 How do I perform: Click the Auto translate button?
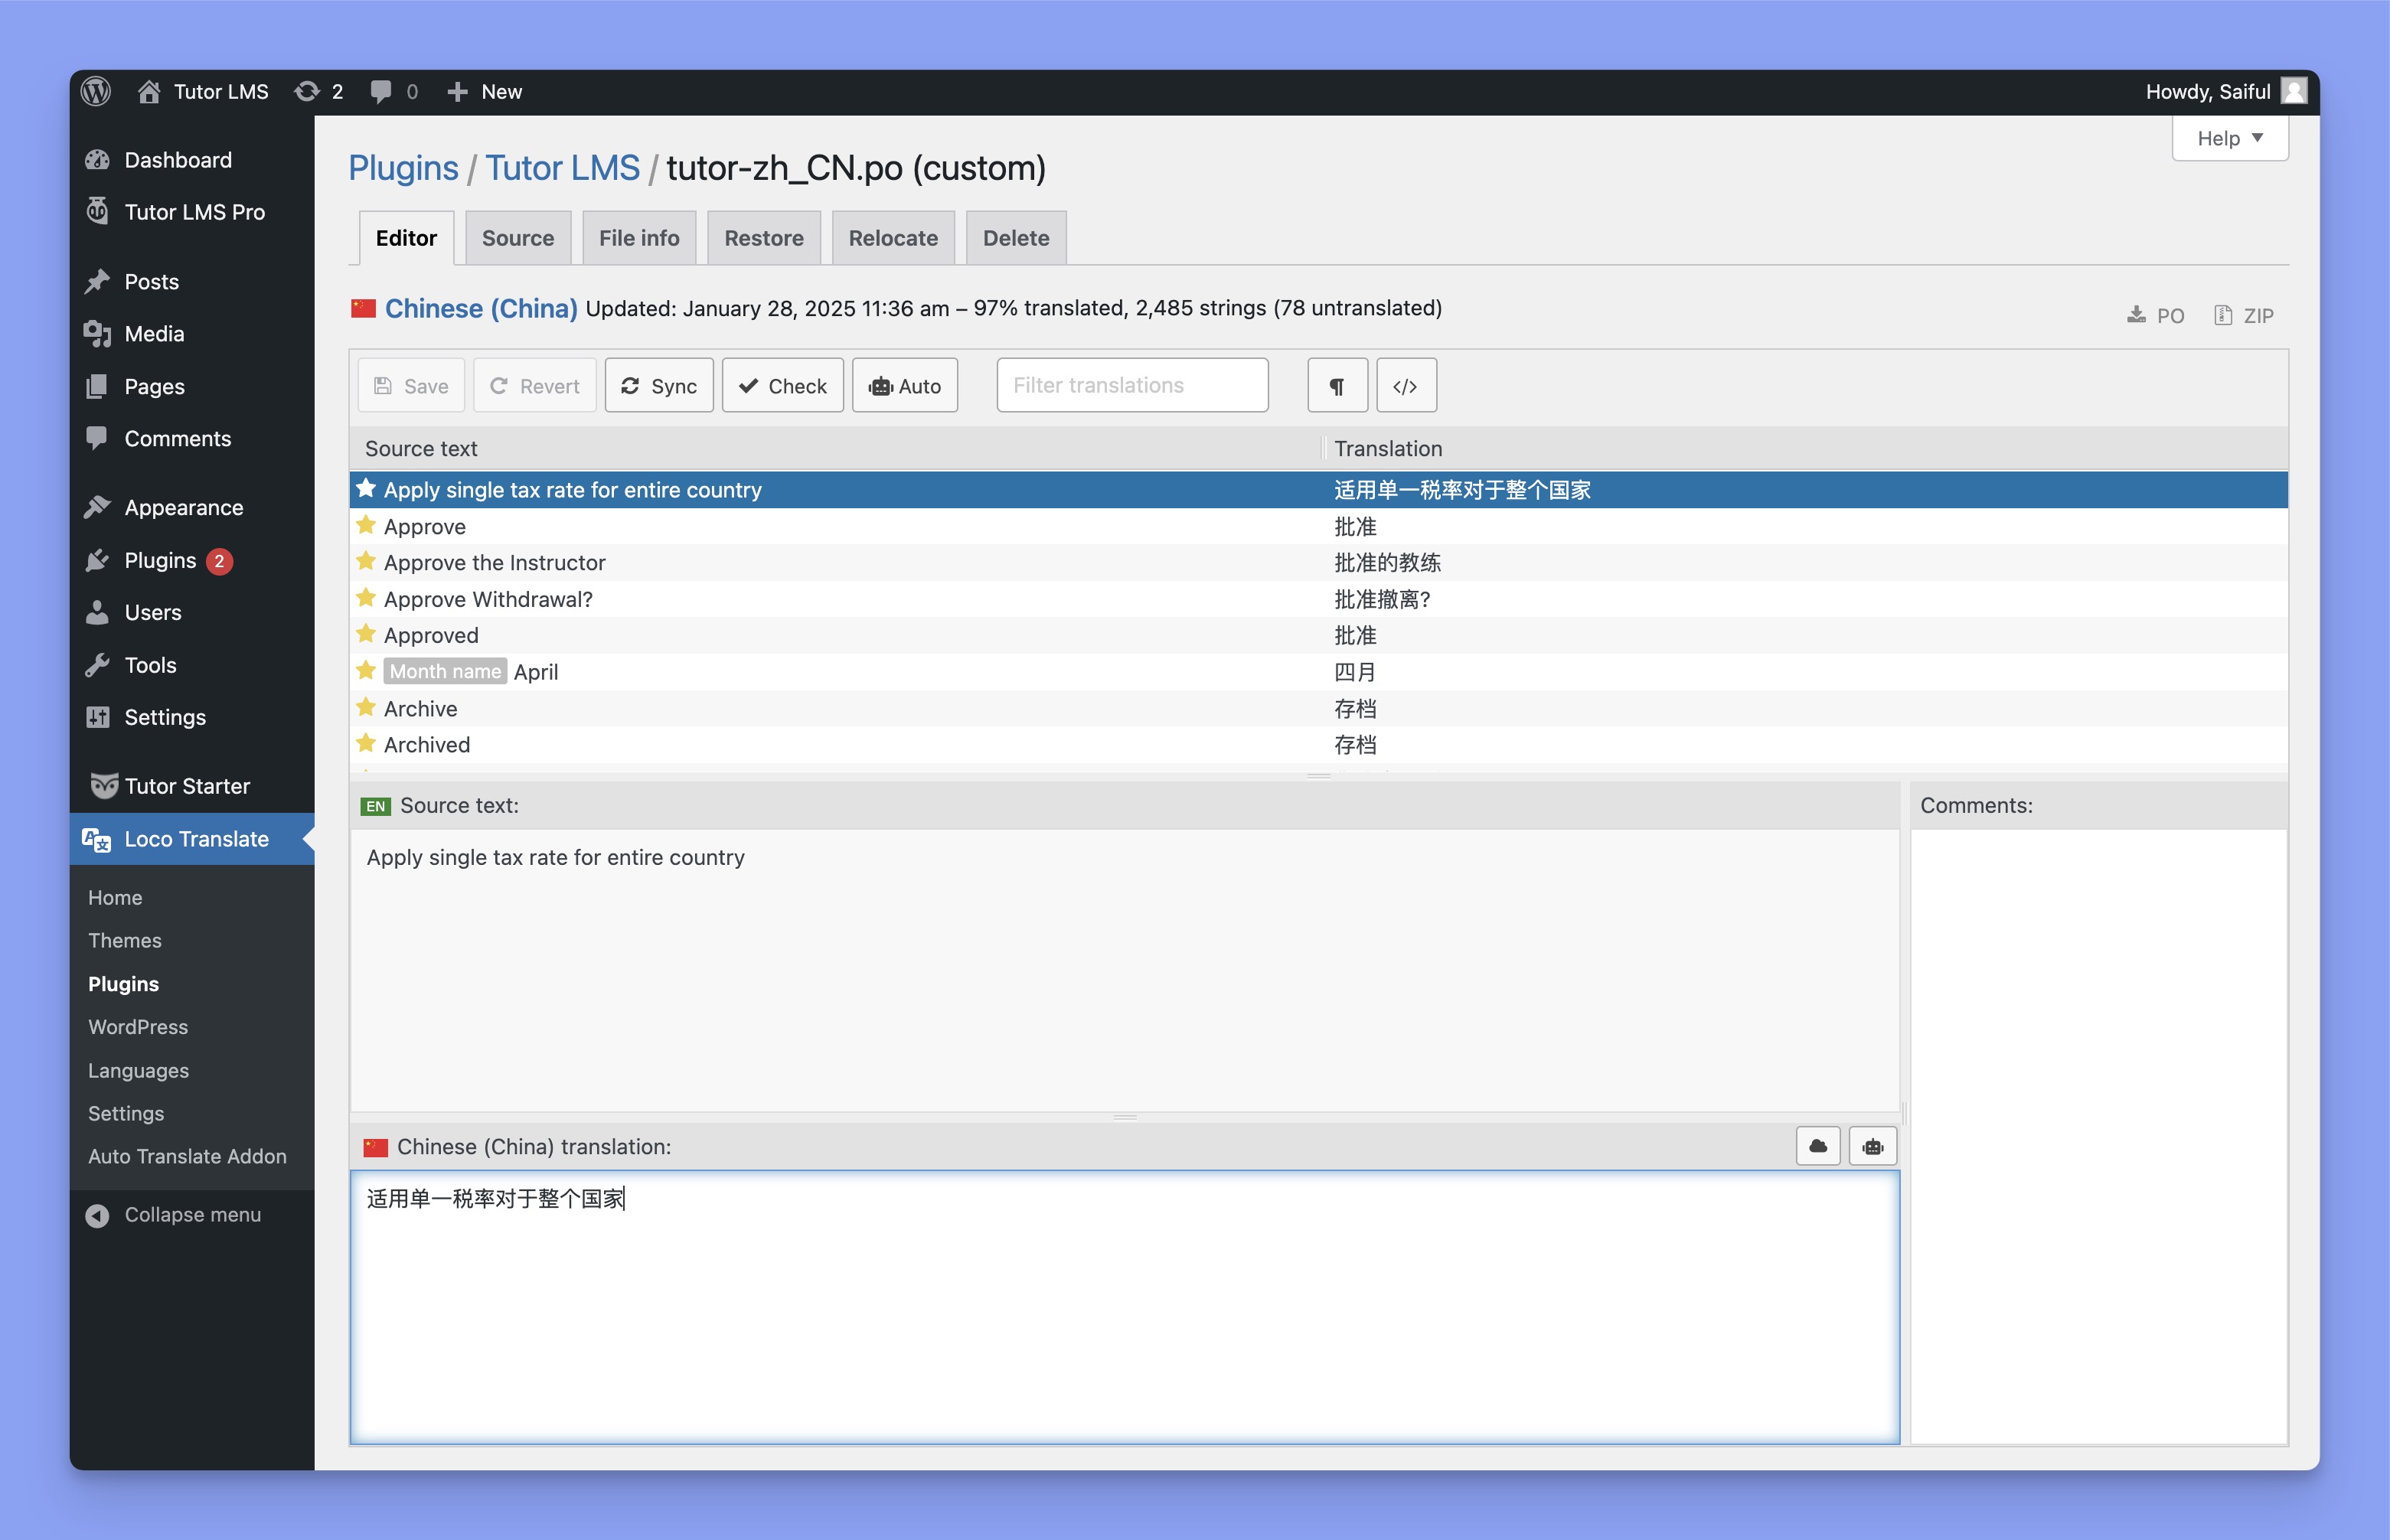[905, 385]
